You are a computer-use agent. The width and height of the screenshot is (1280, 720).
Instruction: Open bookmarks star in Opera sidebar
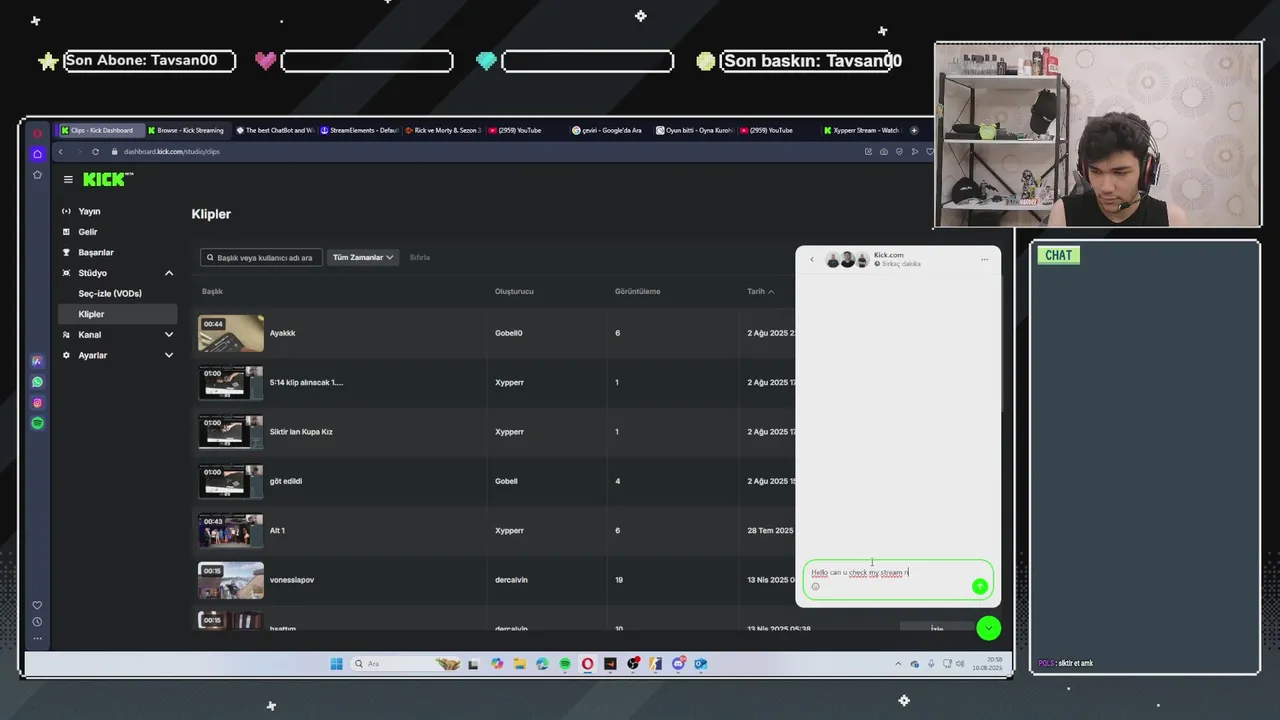tap(37, 175)
